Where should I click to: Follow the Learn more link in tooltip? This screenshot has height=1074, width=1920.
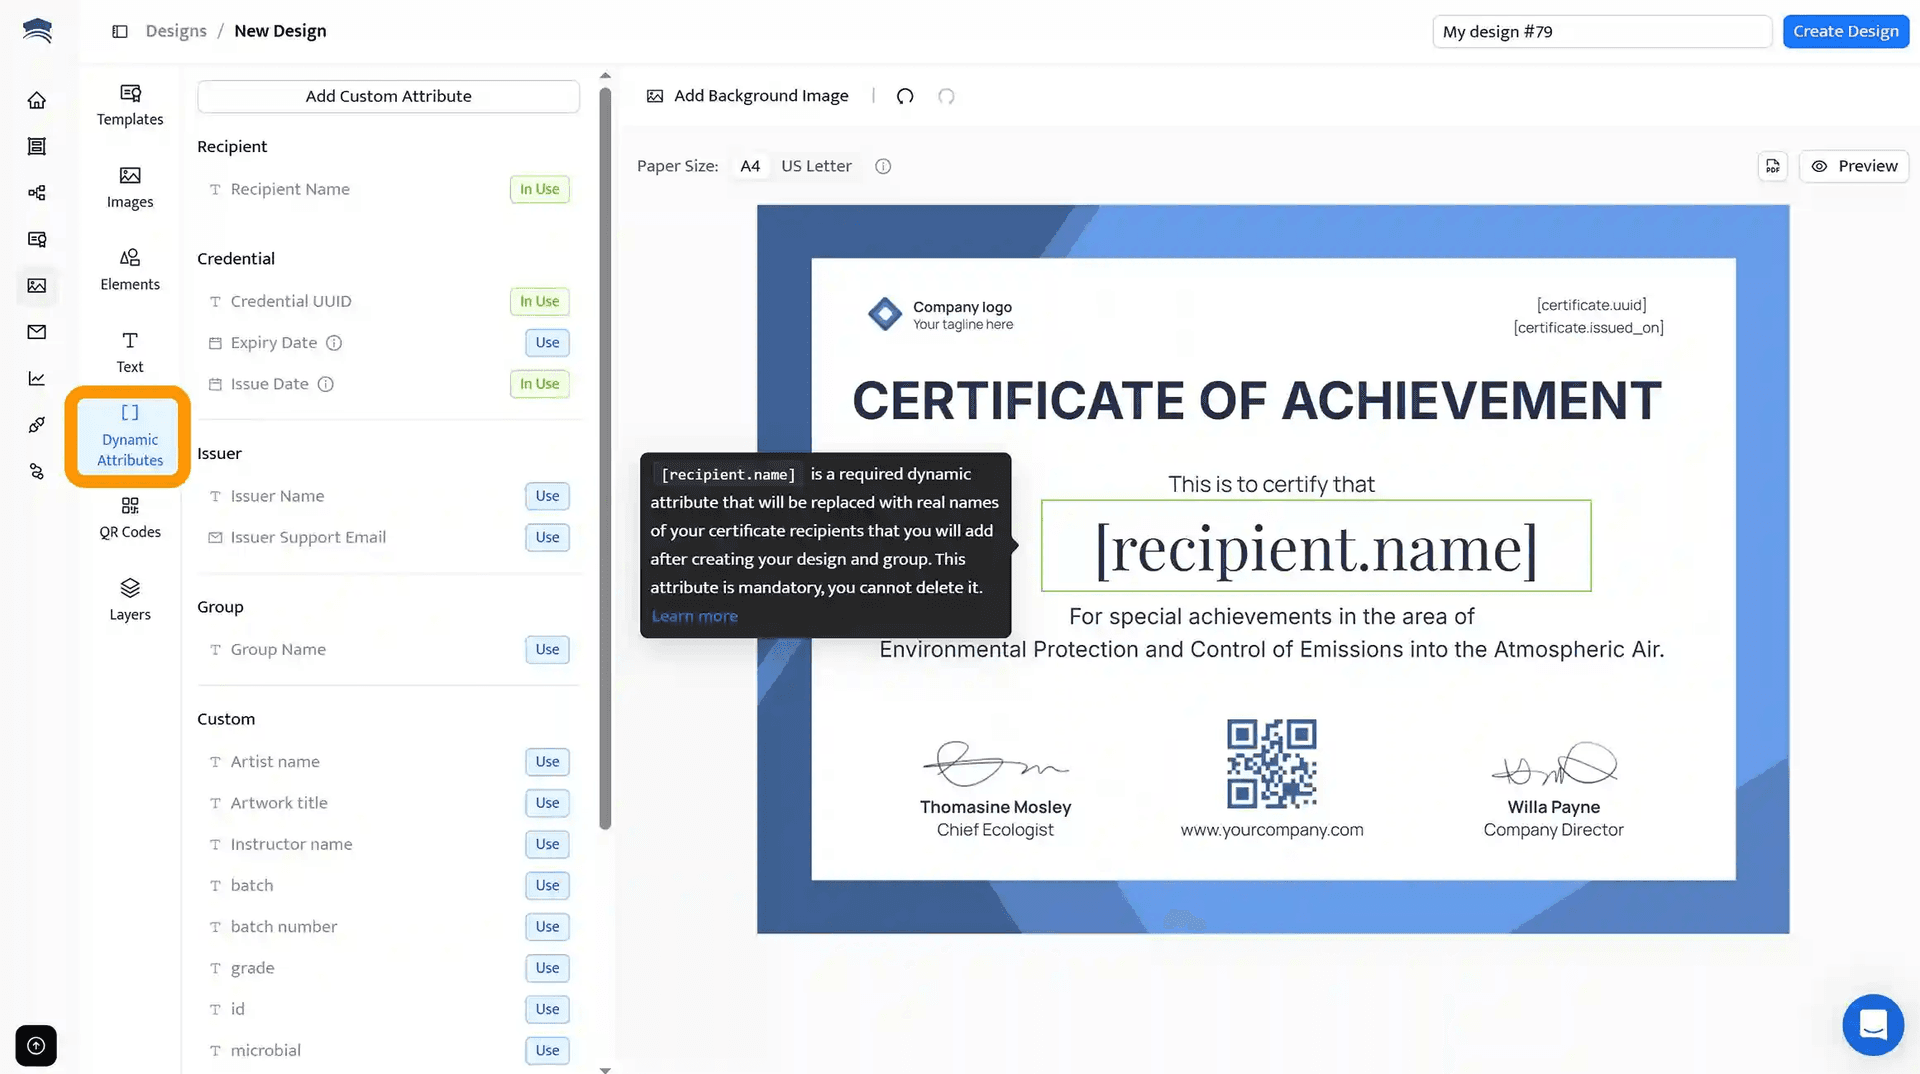click(694, 616)
